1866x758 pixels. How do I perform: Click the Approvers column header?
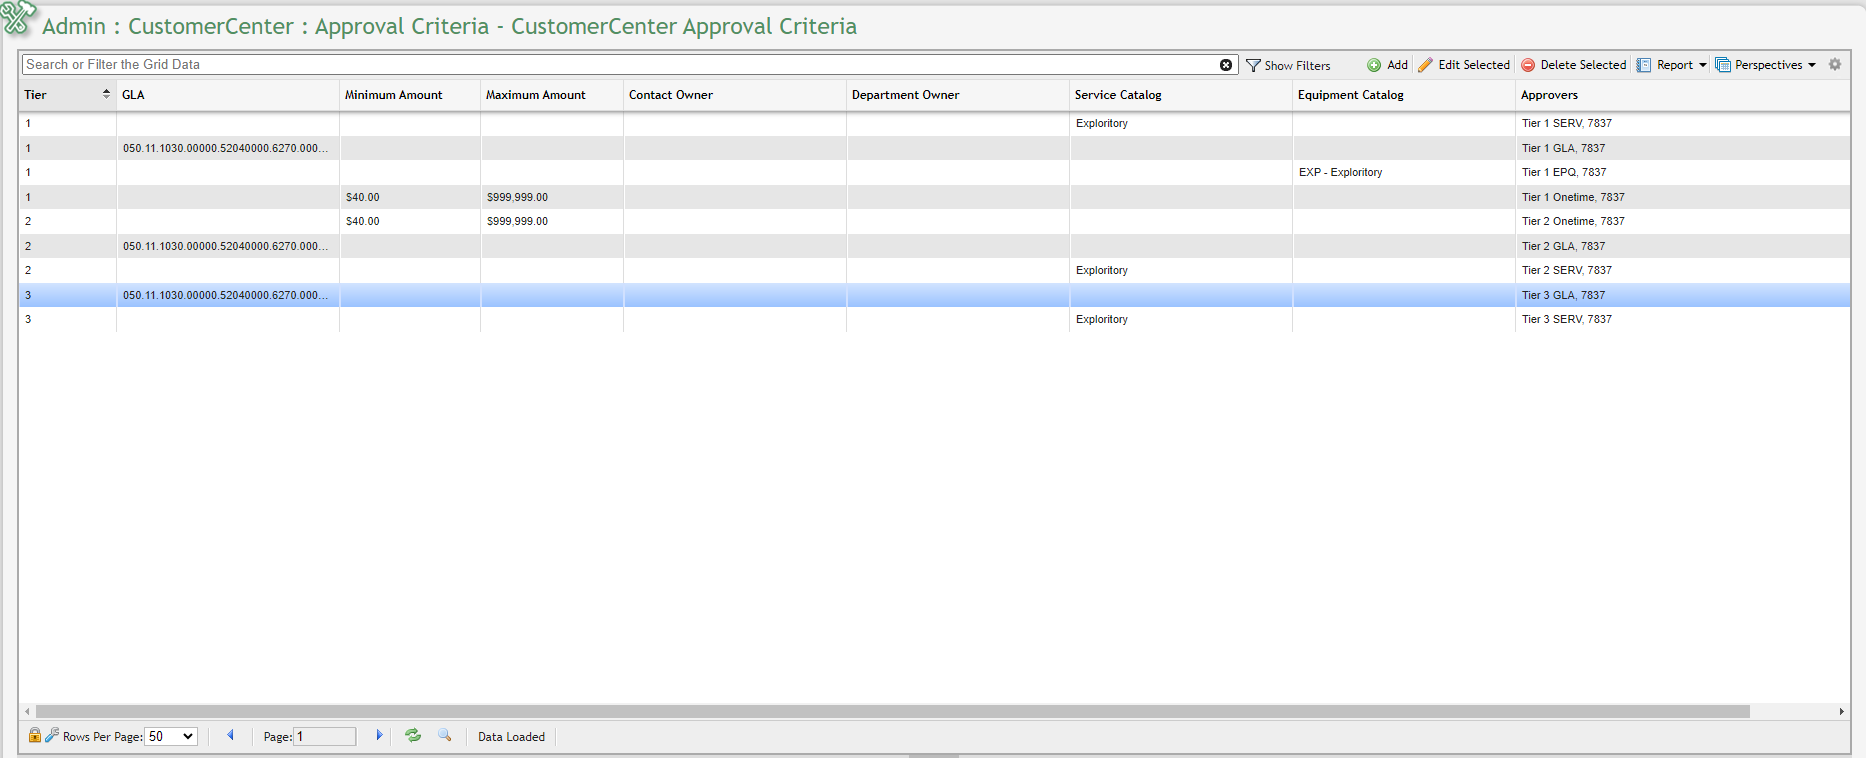pyautogui.click(x=1549, y=95)
